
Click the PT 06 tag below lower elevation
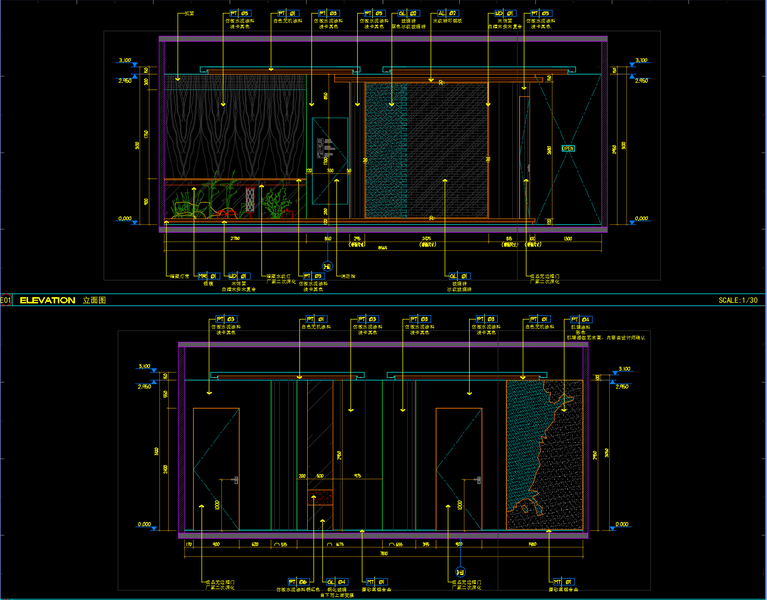pyautogui.click(x=298, y=582)
